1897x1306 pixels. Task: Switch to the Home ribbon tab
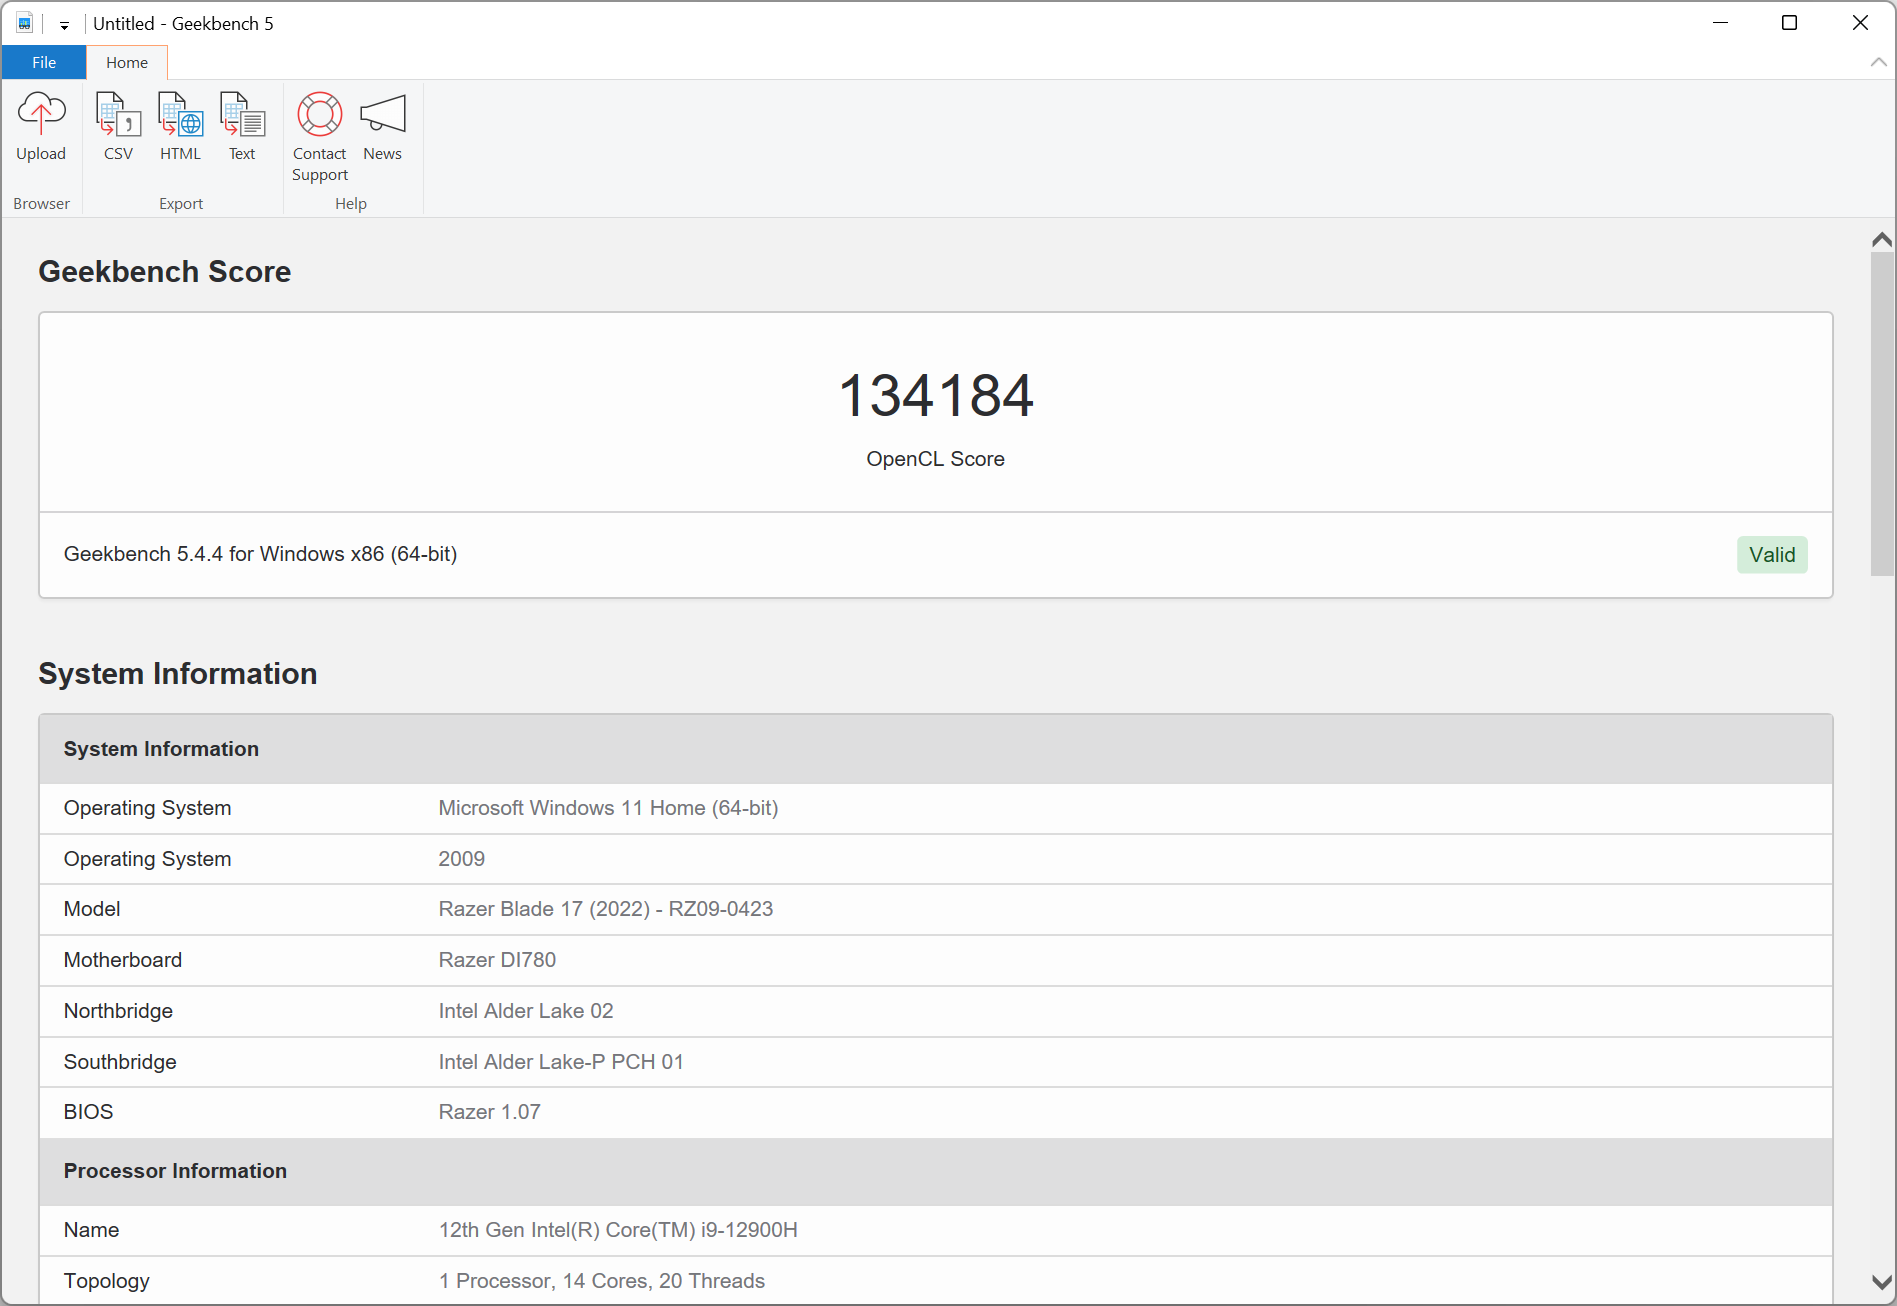coord(127,62)
